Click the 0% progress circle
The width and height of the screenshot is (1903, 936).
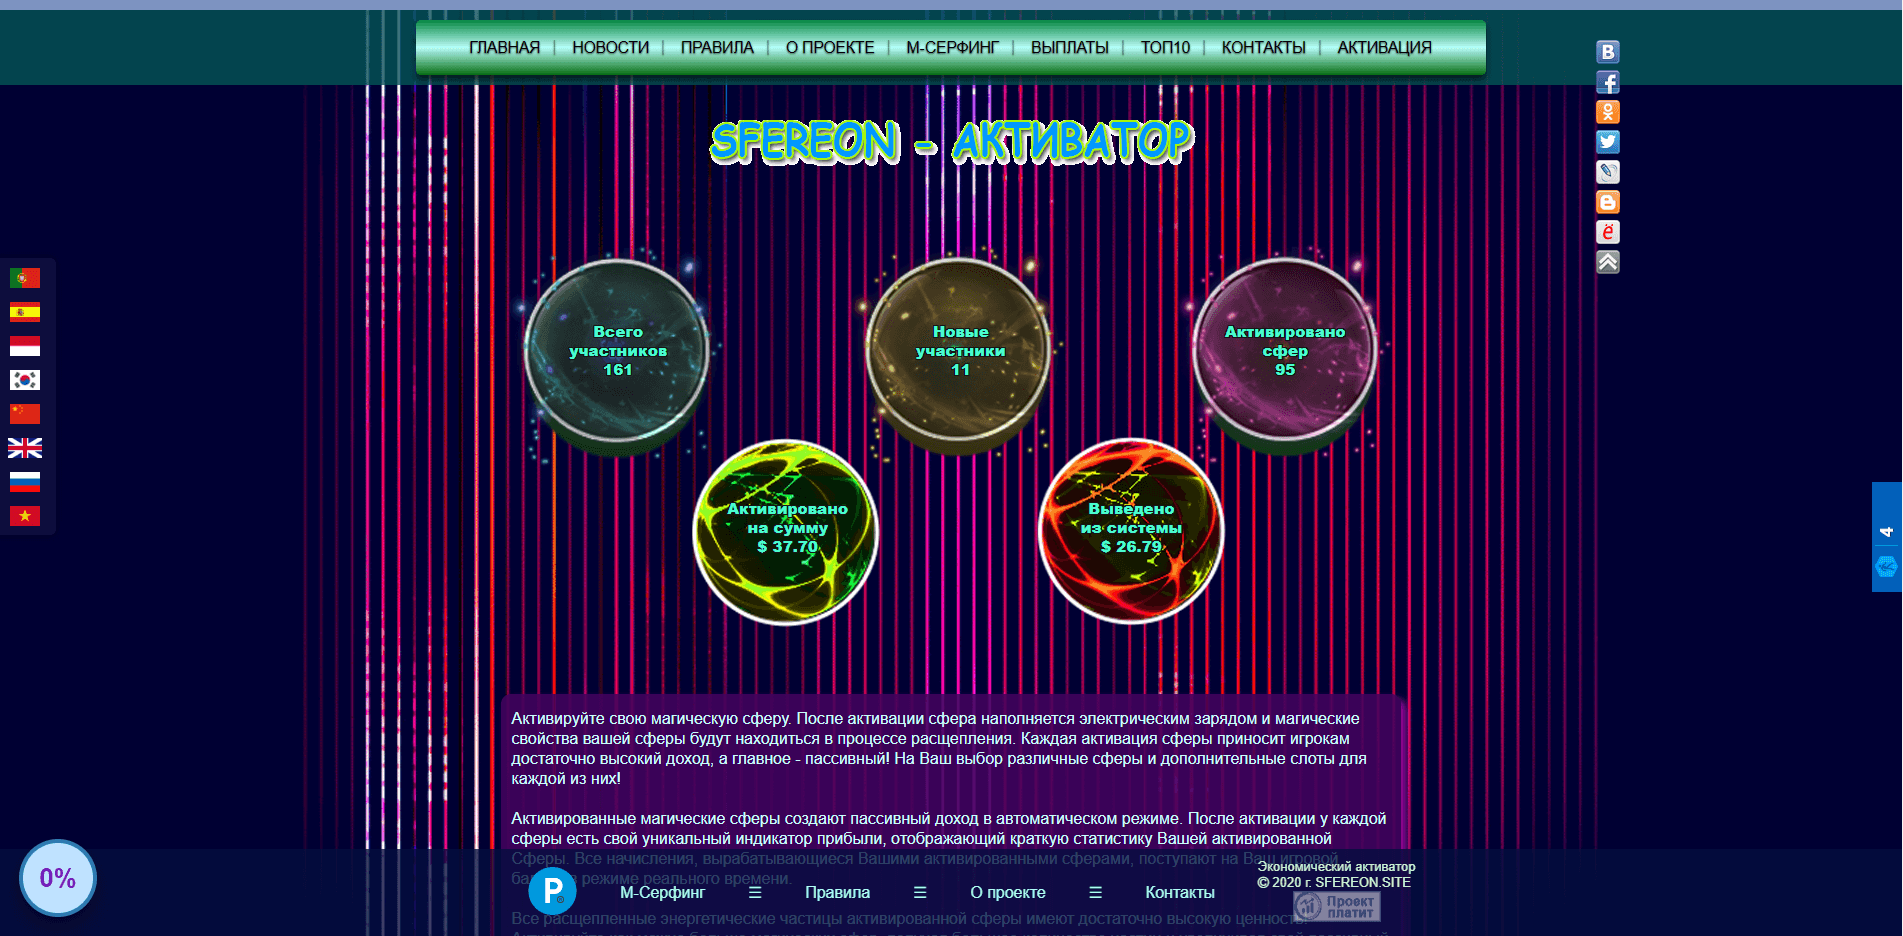58,878
